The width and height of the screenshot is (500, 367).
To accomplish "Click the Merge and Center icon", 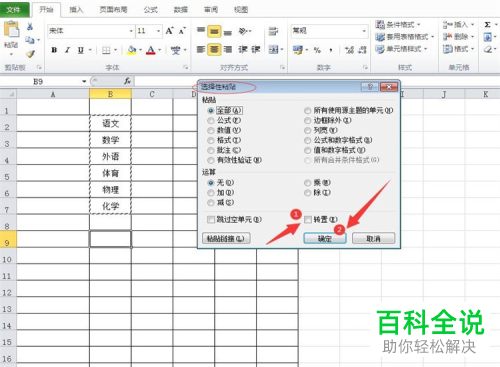I will 273,50.
